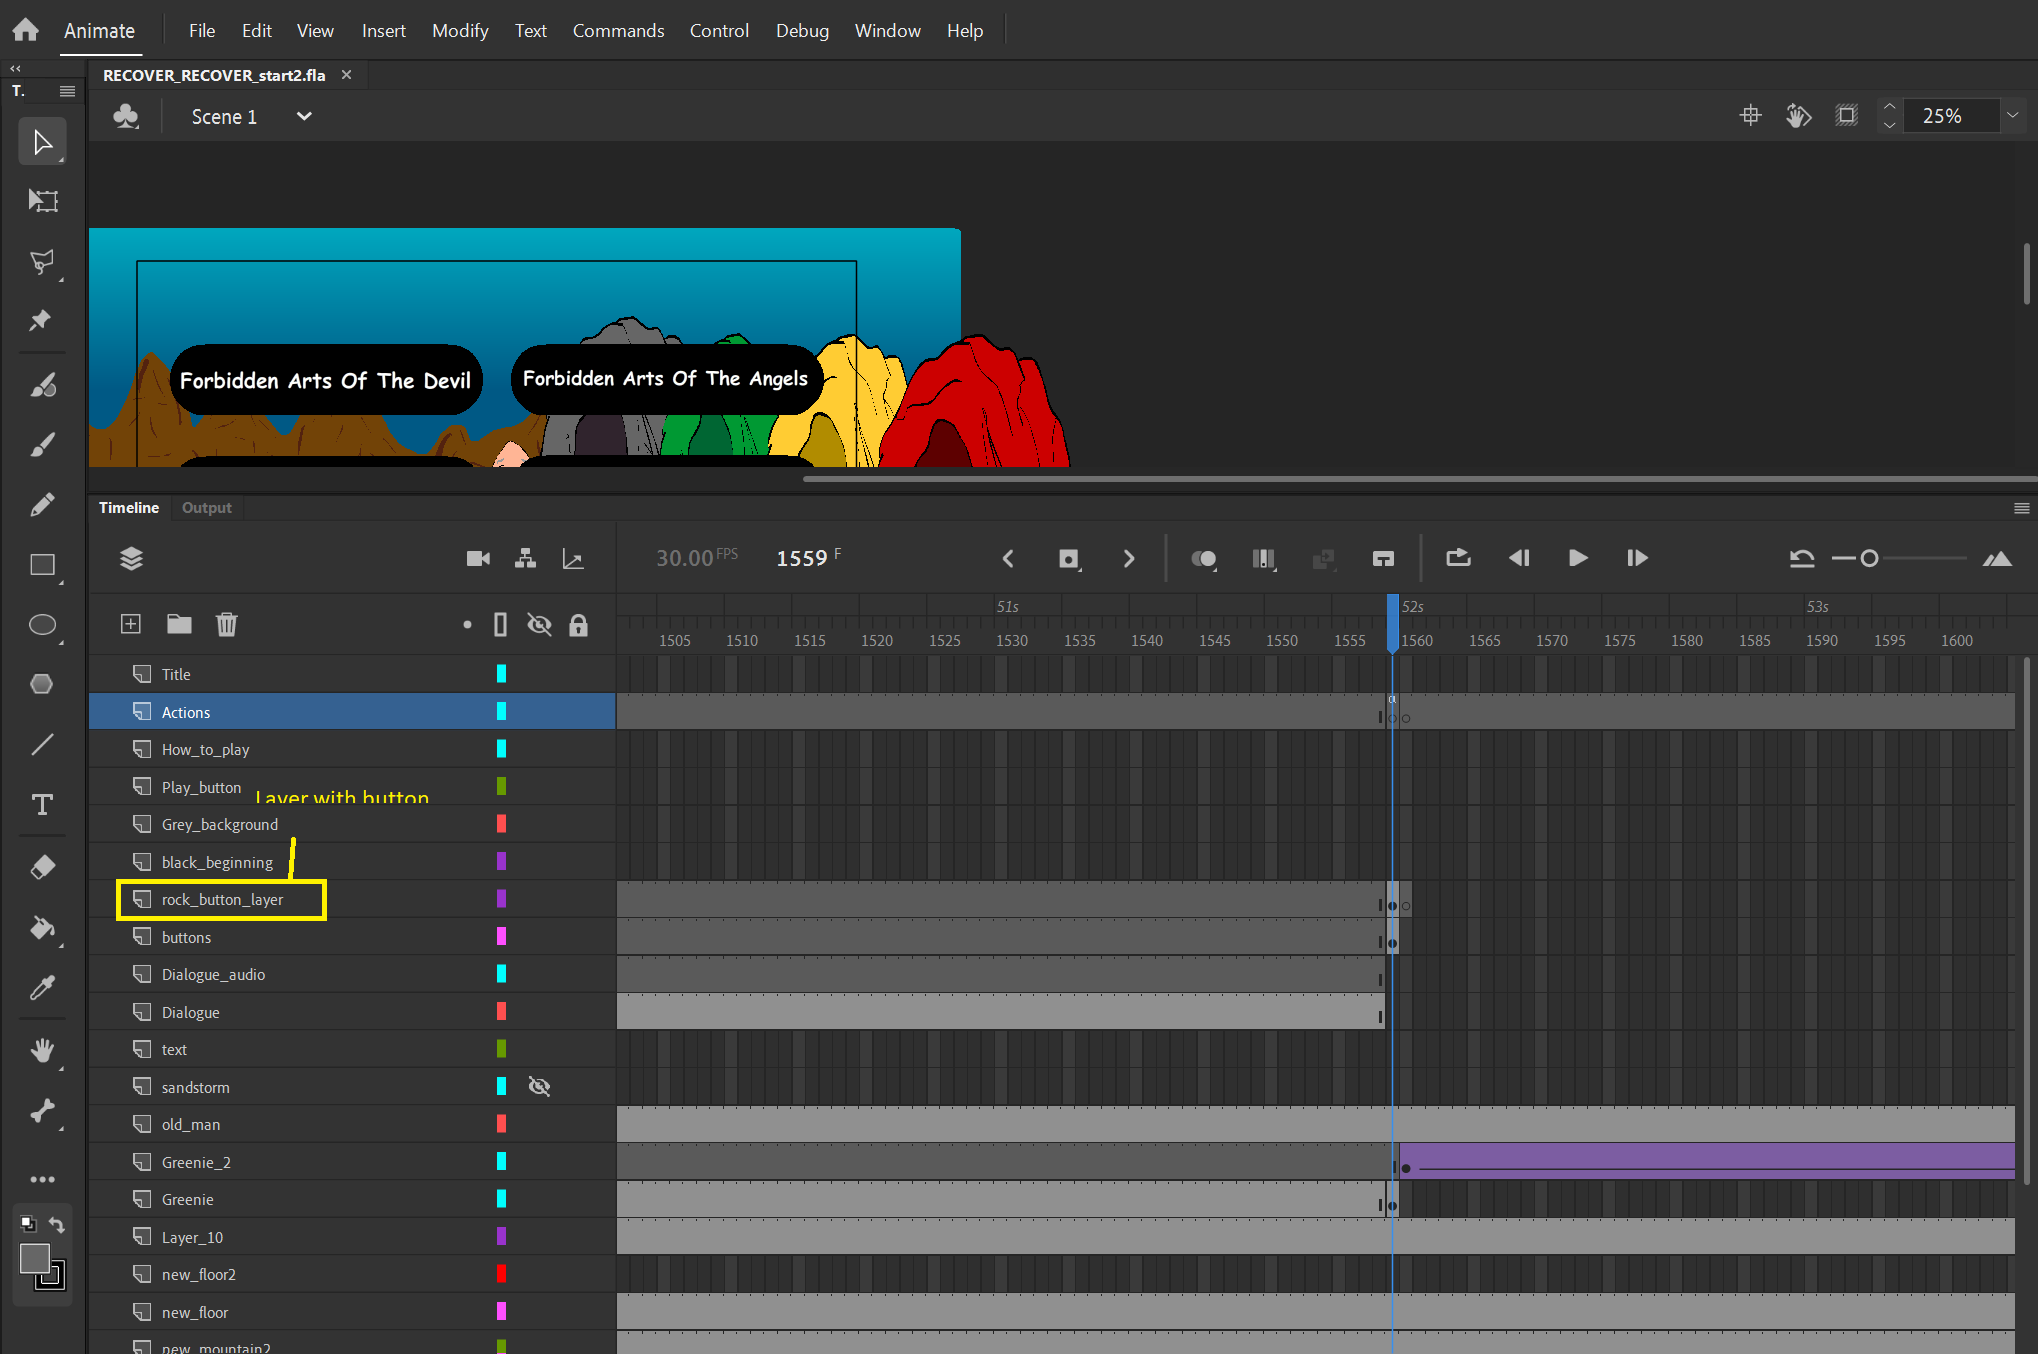Select the Hand tool

42,1050
